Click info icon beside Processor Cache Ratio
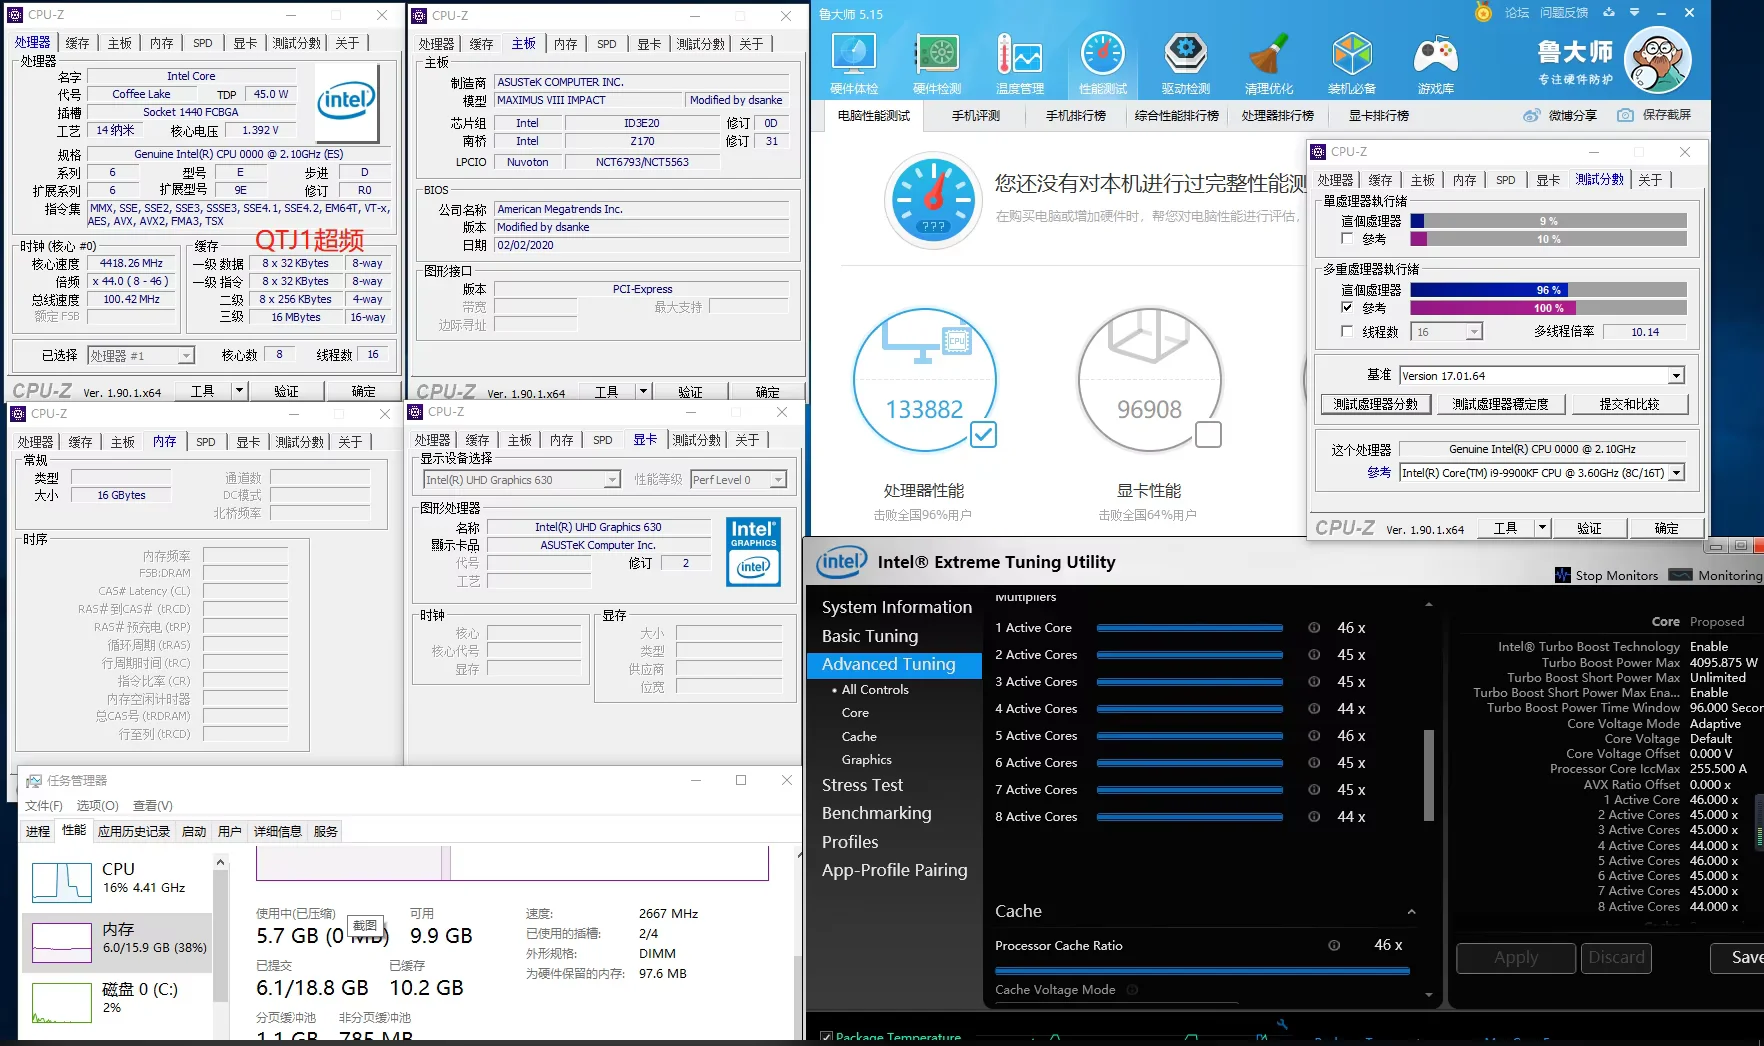This screenshot has width=1764, height=1046. (x=1334, y=945)
